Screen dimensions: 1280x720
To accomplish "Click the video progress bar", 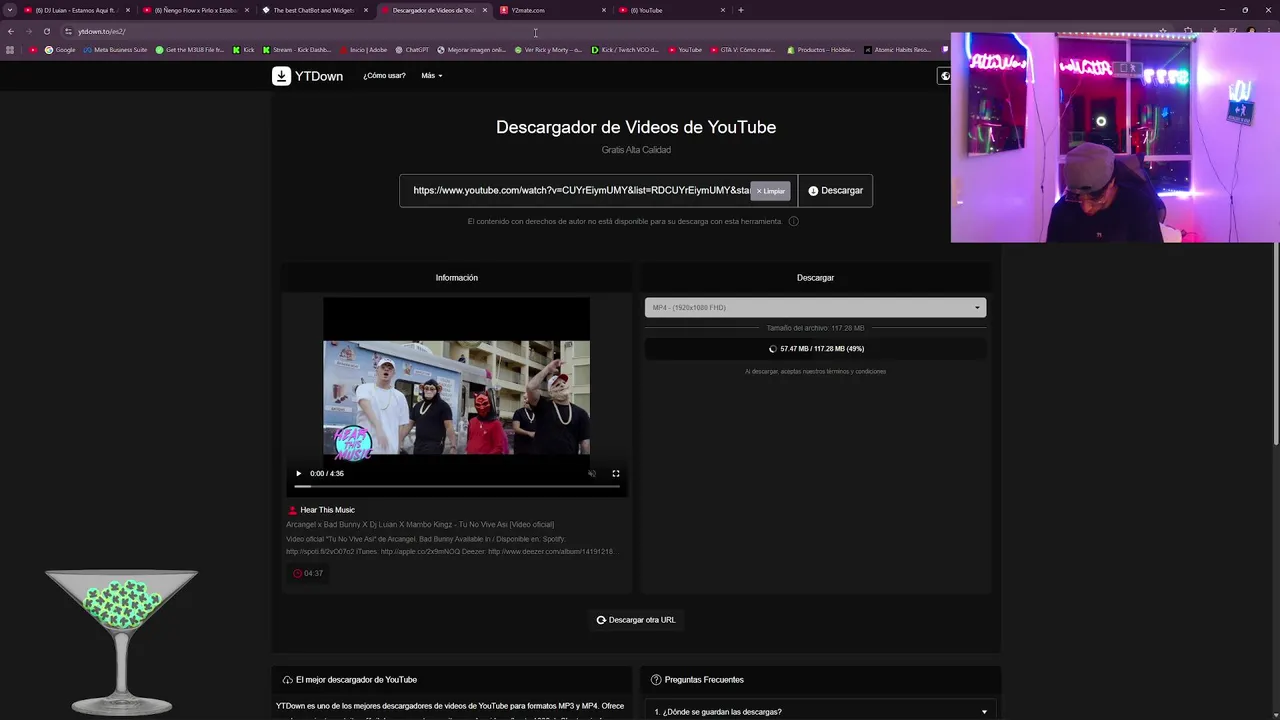I will 456,486.
